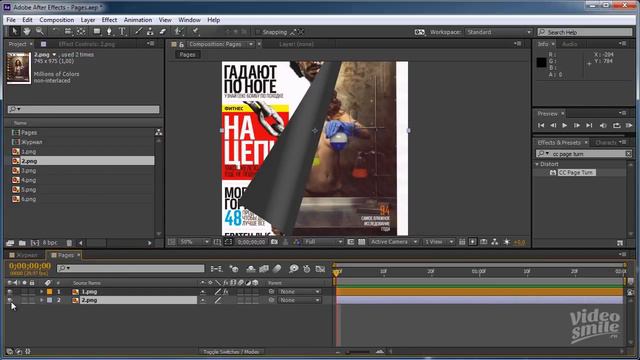
Task: Open the File menu
Action: click(11, 20)
